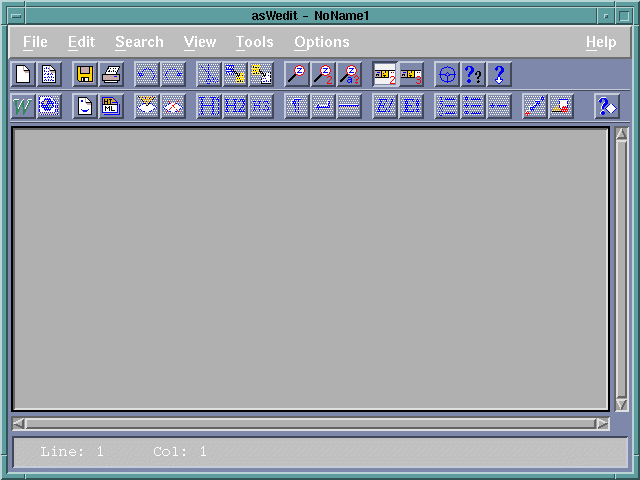Click the vertical scrollbar down arrow
This screenshot has width=640, height=480.
(621, 404)
